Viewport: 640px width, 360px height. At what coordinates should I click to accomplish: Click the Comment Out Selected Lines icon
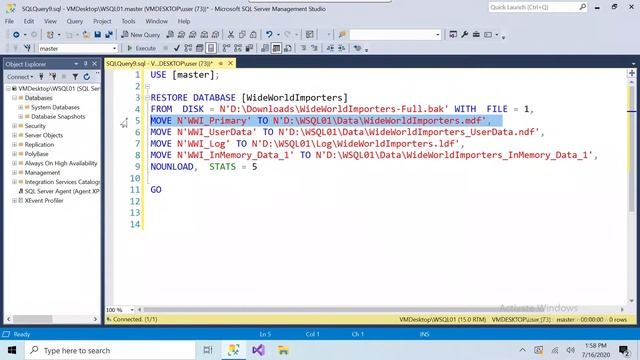point(303,48)
